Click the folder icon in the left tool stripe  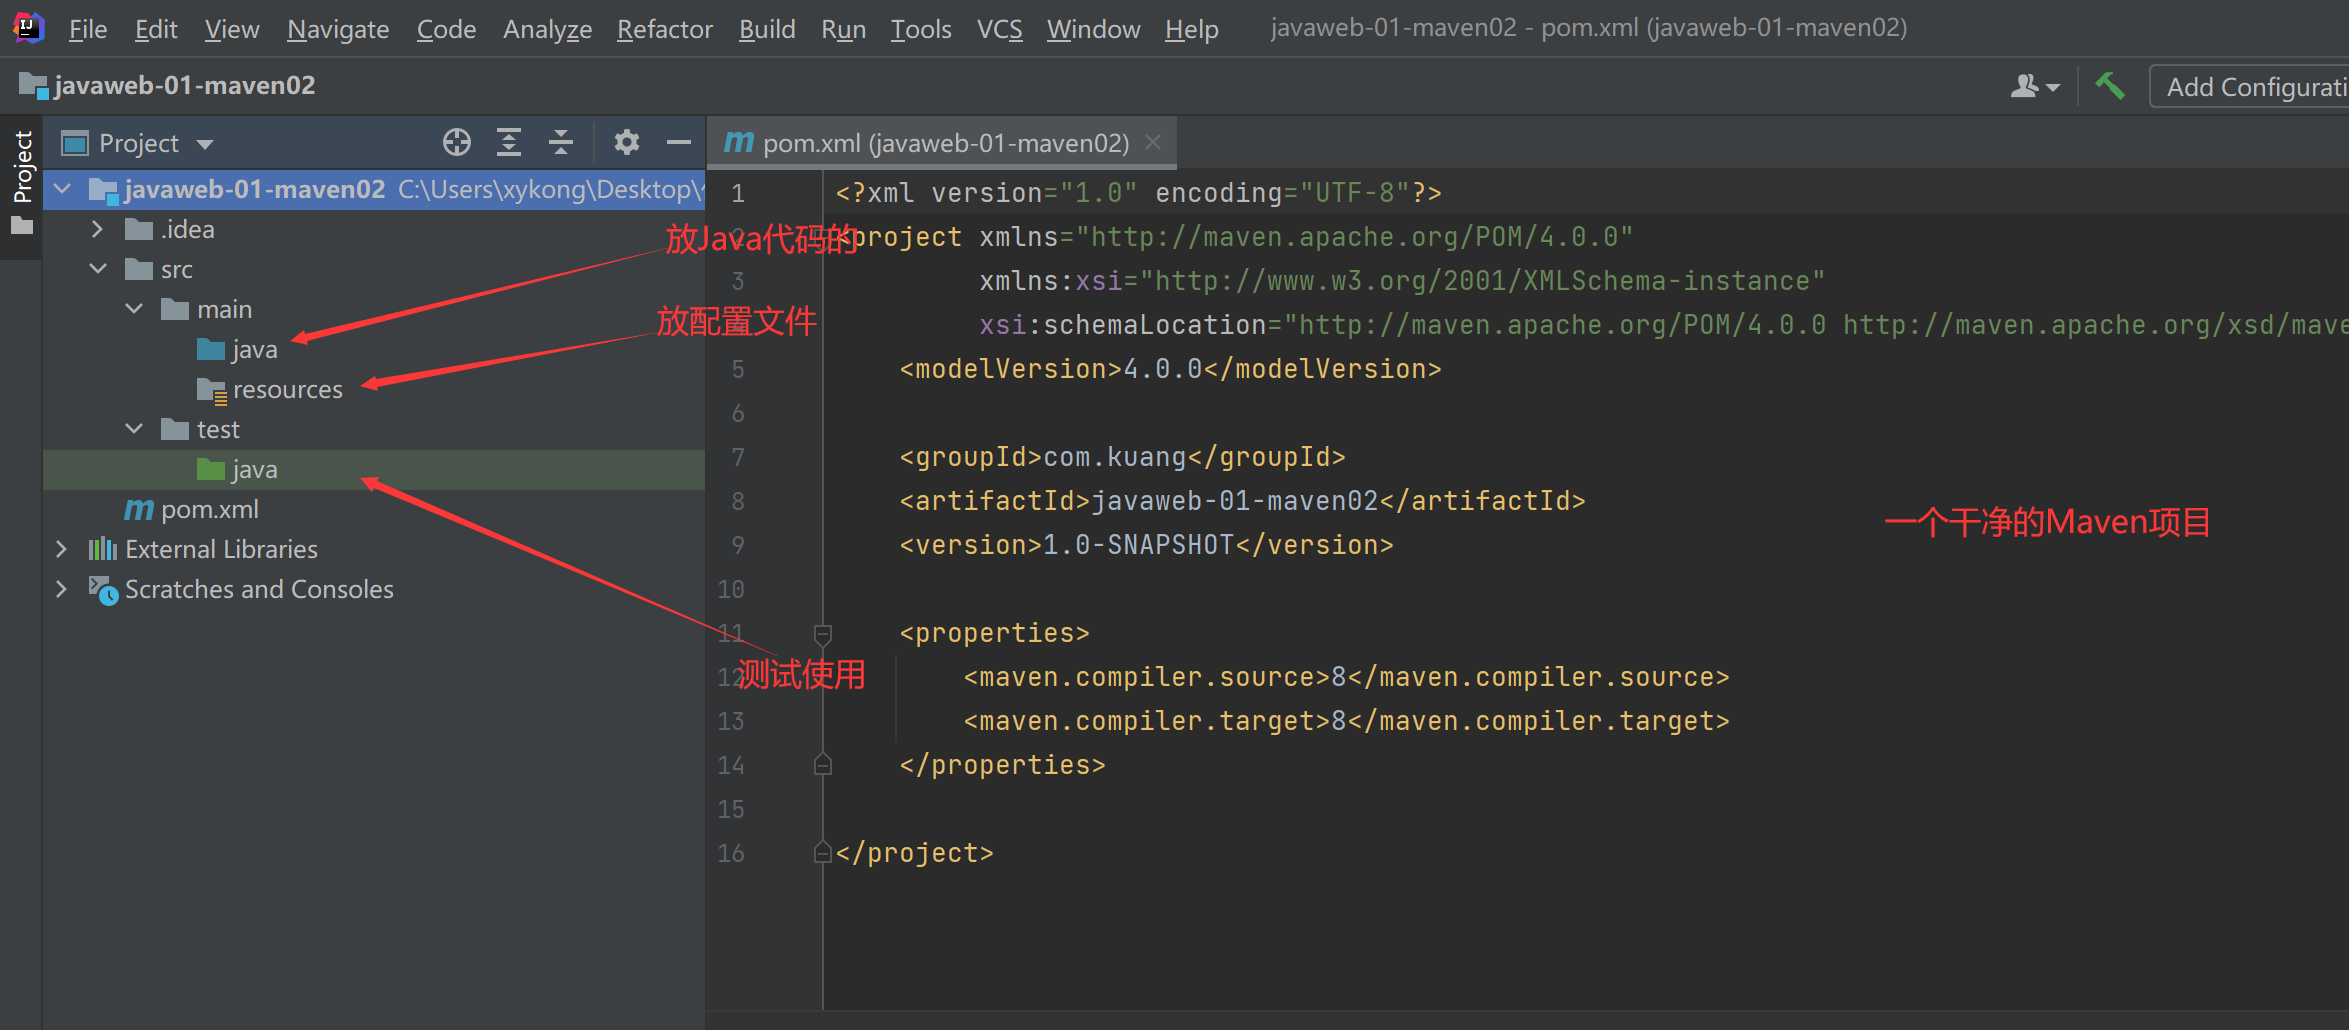21,227
